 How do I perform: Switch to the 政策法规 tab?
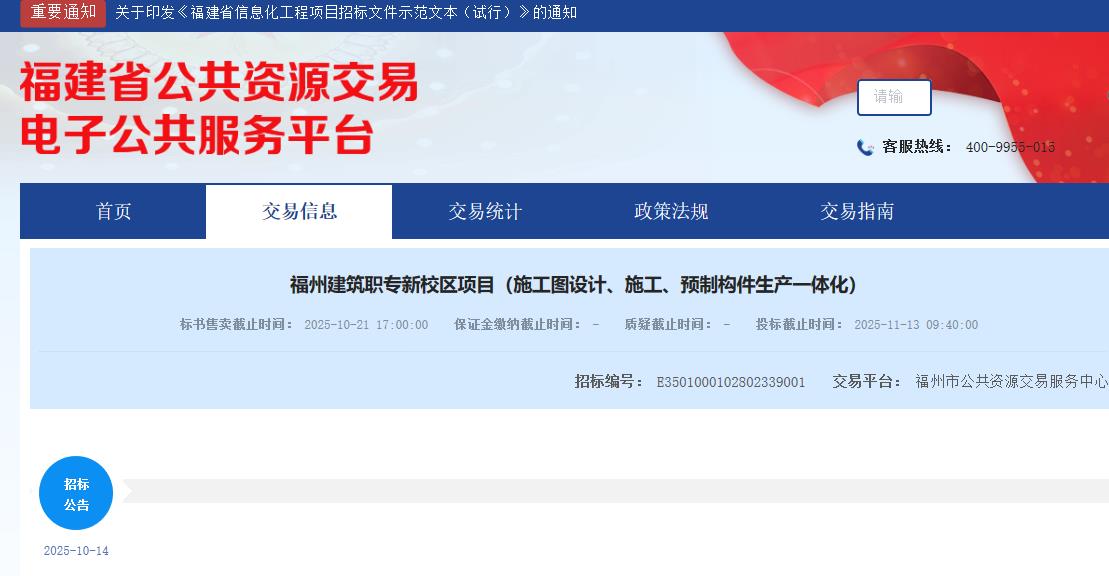pyautogui.click(x=671, y=211)
